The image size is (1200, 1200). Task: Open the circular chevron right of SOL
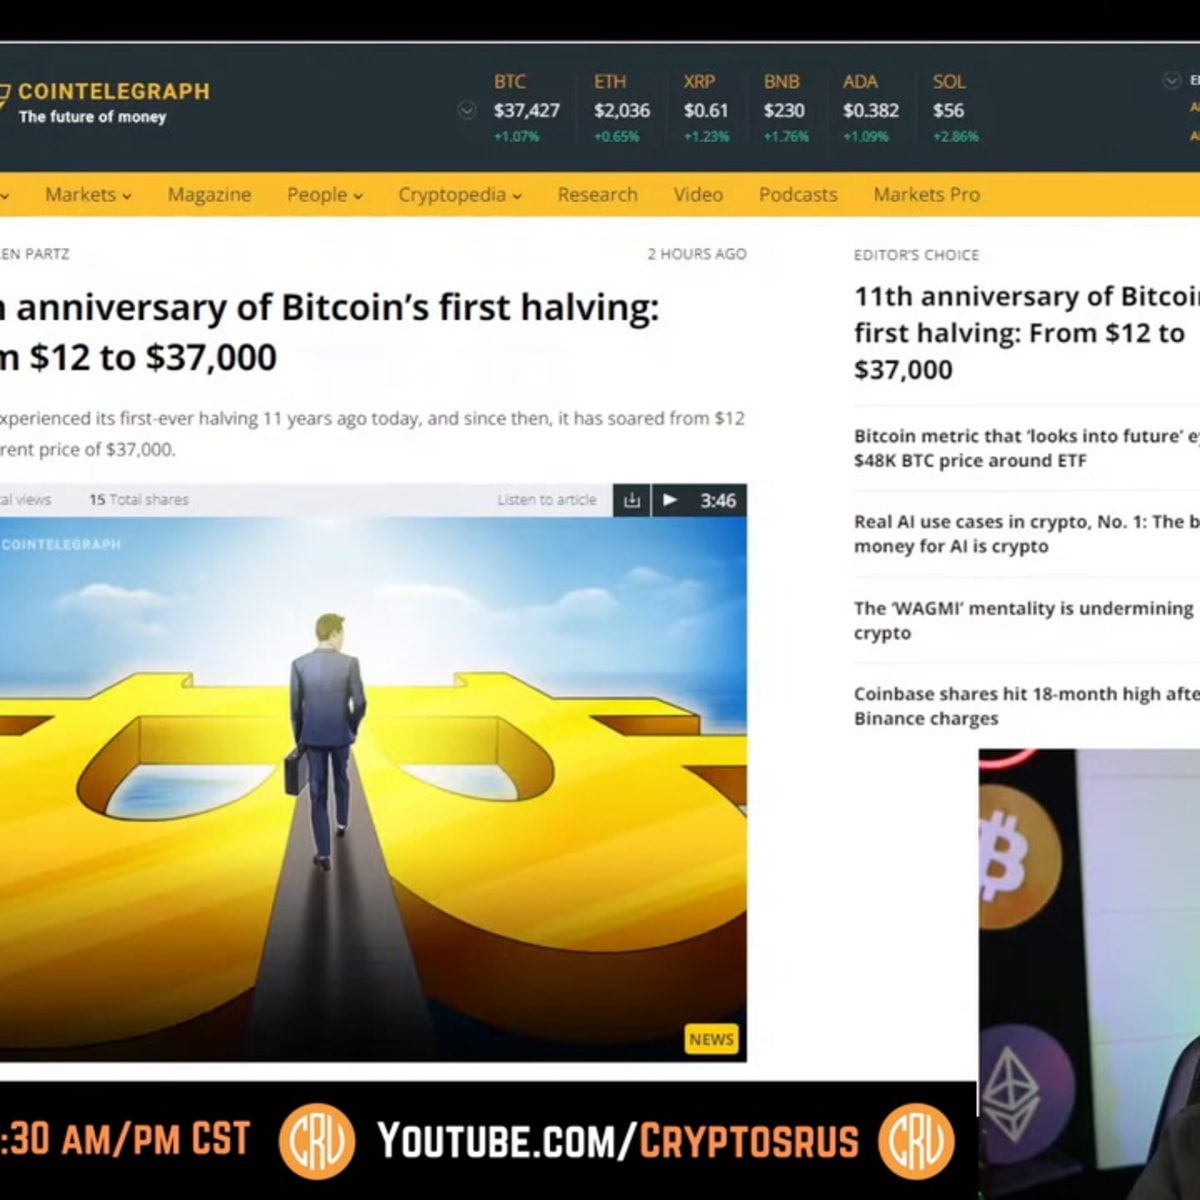(x=1172, y=81)
